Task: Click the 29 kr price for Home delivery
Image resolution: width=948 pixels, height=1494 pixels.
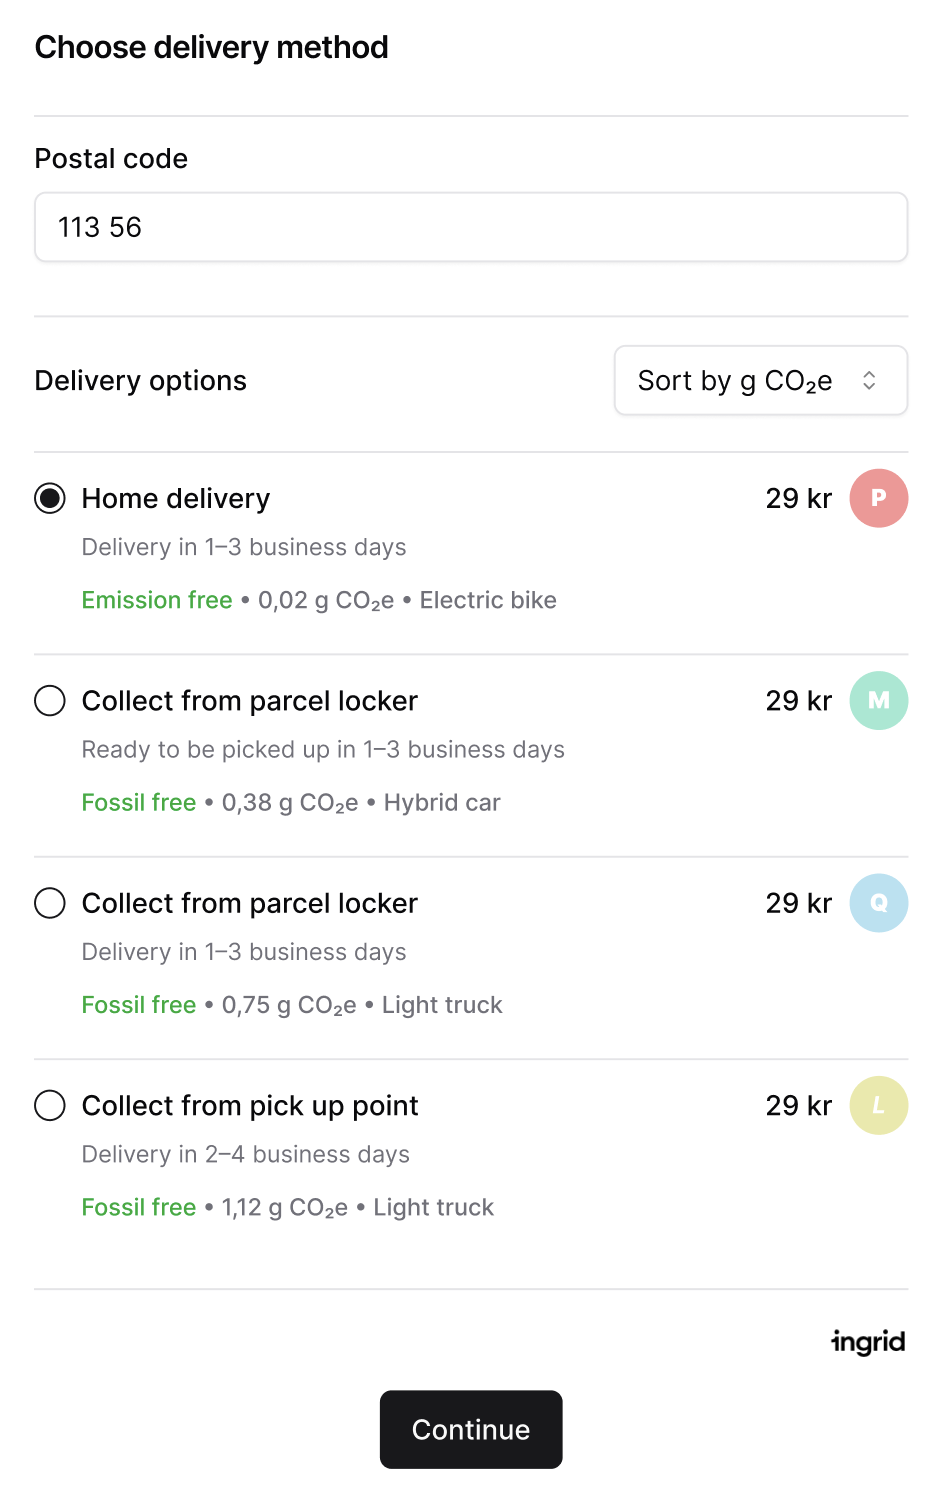Action: 798,498
